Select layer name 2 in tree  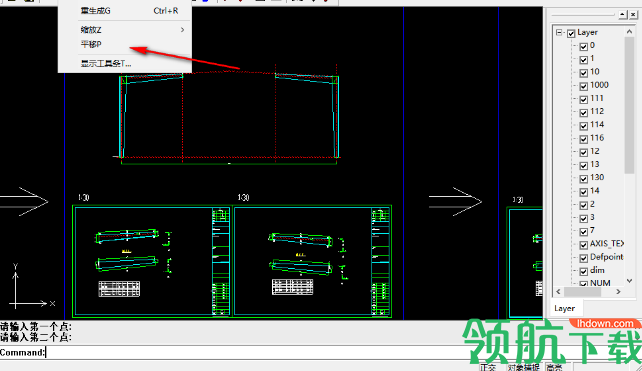pyautogui.click(x=592, y=204)
